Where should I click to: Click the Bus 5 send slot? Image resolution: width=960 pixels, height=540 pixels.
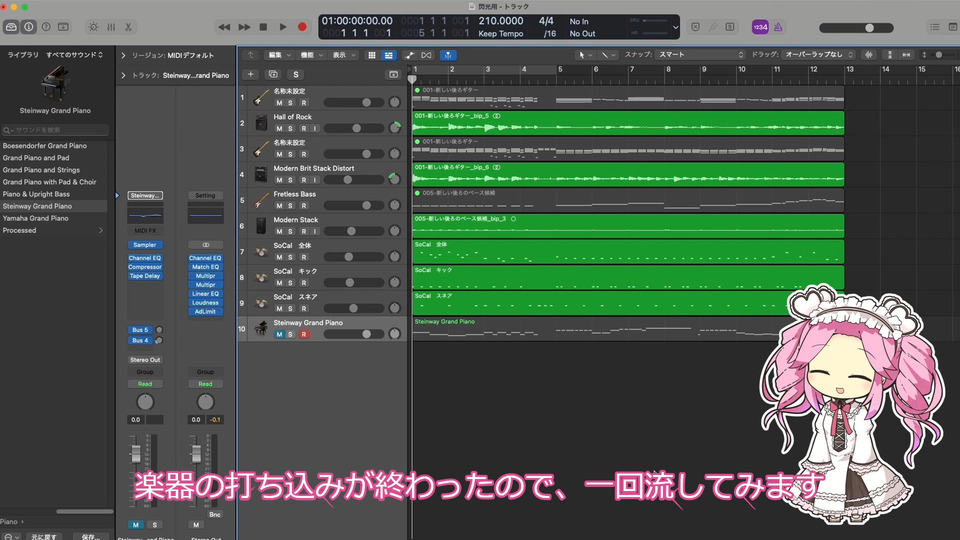click(x=140, y=330)
